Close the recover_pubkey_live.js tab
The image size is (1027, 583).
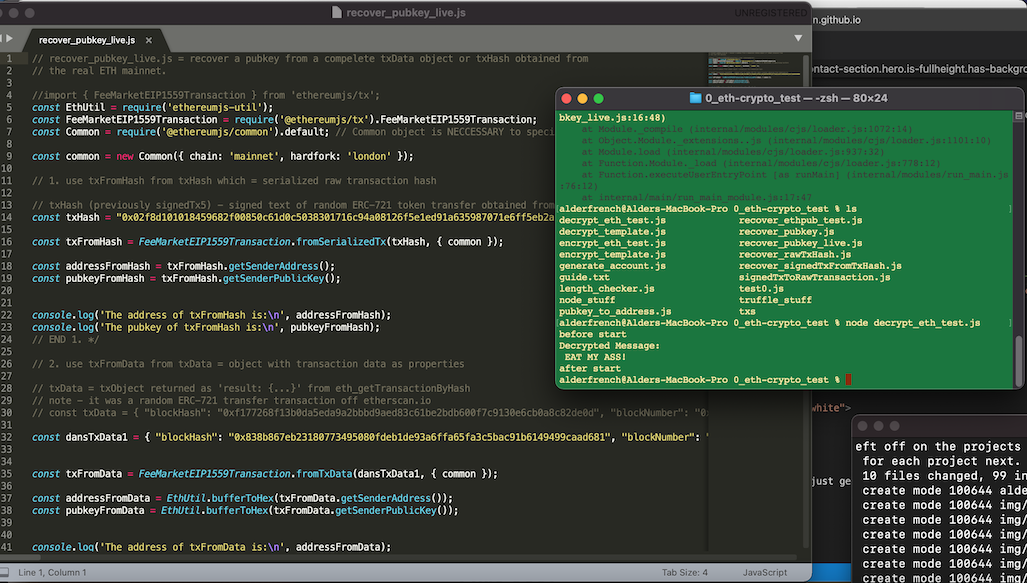[x=149, y=40]
